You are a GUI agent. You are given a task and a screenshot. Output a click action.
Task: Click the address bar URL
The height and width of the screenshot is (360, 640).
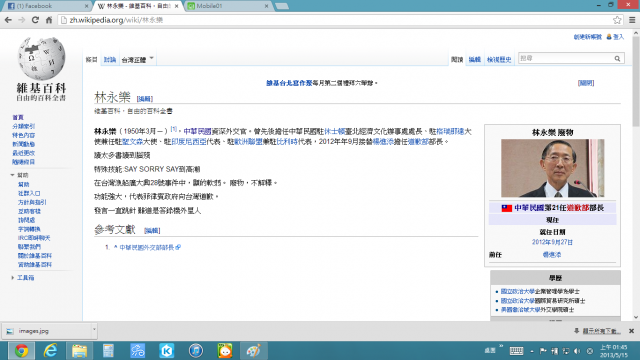(x=116, y=20)
